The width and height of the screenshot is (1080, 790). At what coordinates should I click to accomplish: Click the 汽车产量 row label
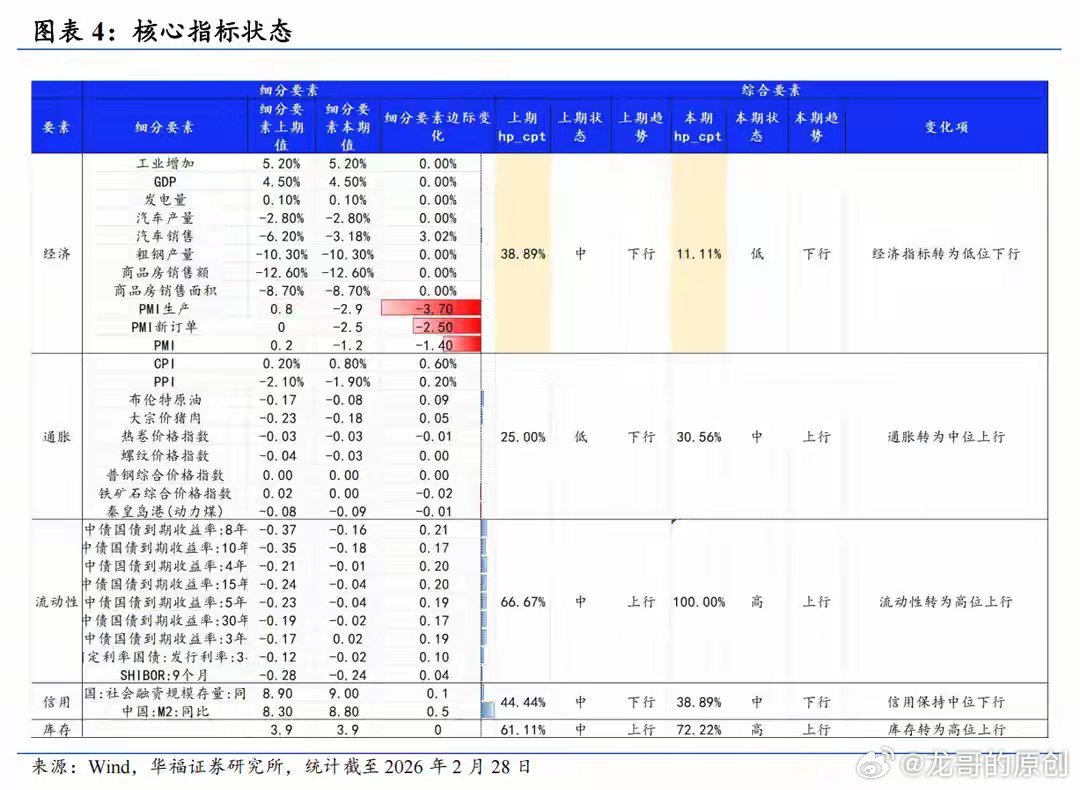pyautogui.click(x=165, y=218)
